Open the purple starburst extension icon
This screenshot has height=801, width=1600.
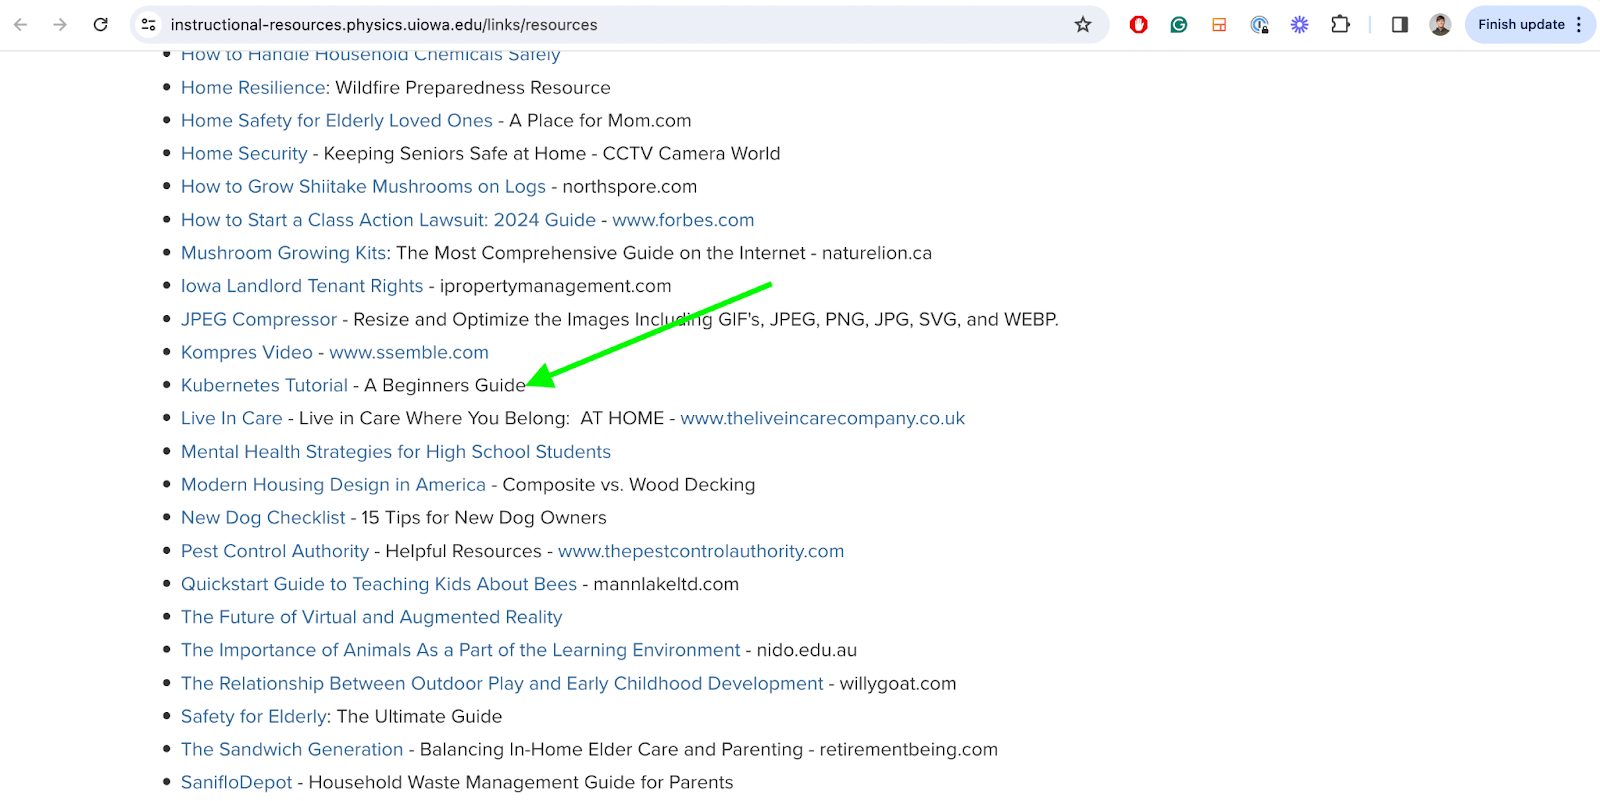1299,25
